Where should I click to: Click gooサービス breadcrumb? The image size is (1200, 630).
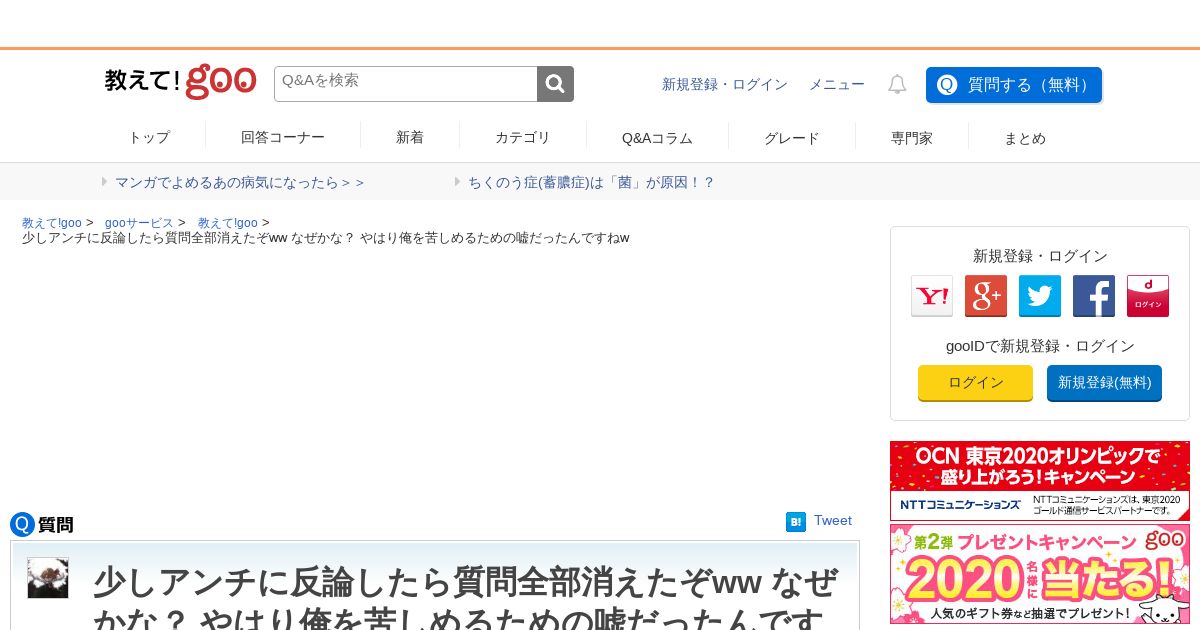click(139, 223)
